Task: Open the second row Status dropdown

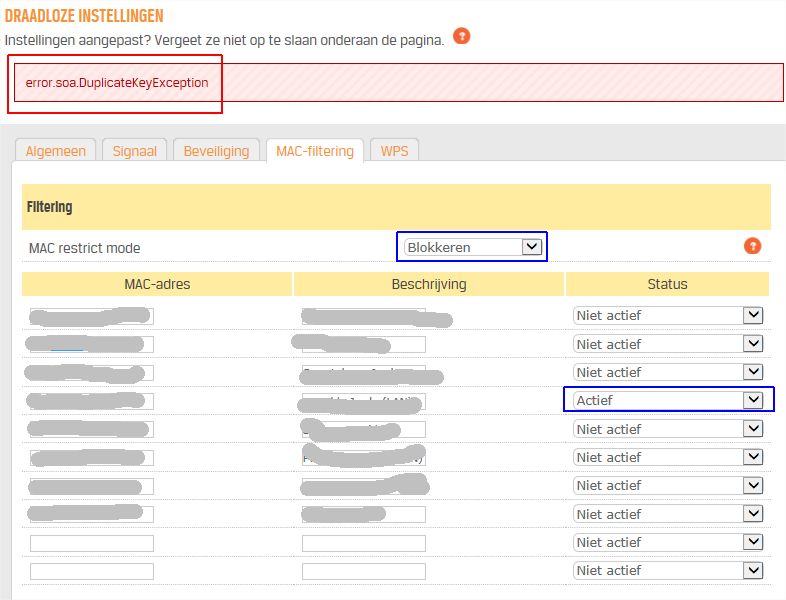Action: click(668, 344)
